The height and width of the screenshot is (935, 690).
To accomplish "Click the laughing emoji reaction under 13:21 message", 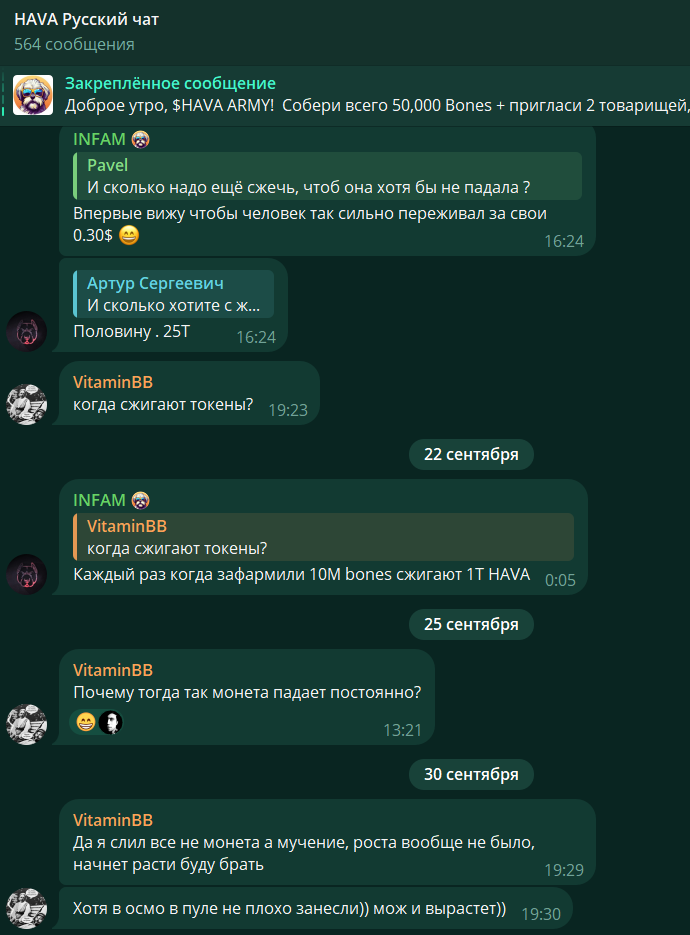I will [x=86, y=723].
